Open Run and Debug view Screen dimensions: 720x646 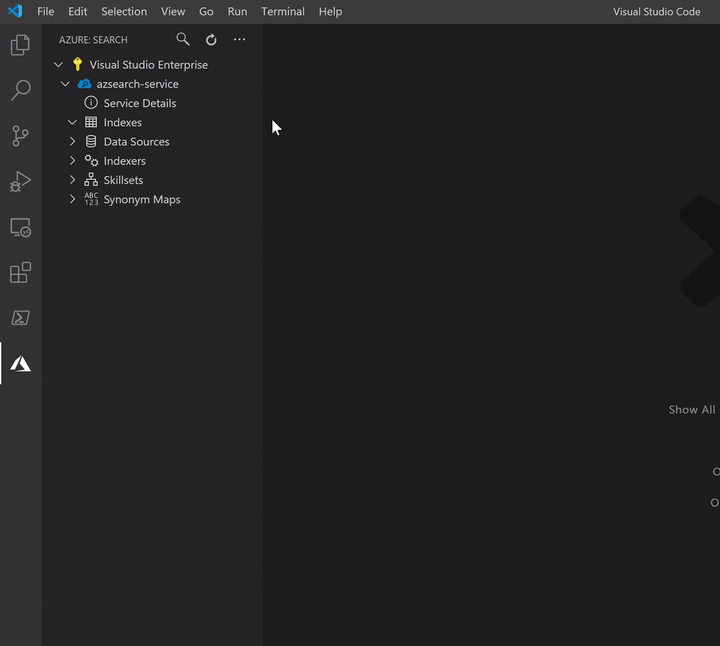pyautogui.click(x=20, y=181)
